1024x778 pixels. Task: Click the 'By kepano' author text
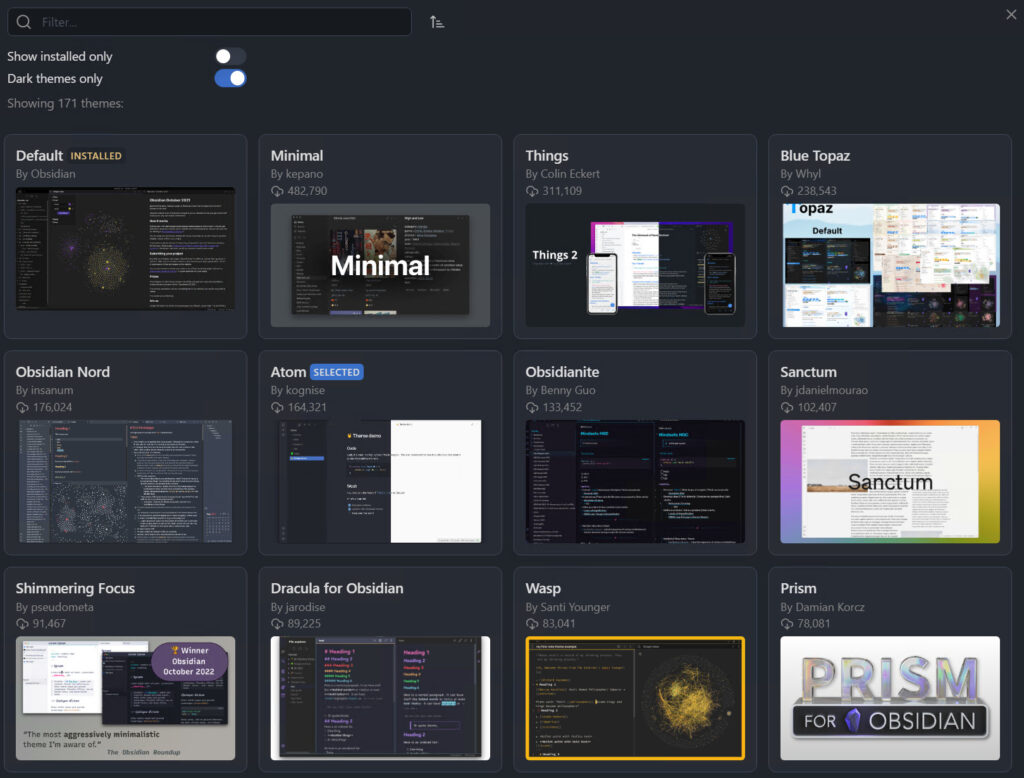[x=296, y=174]
